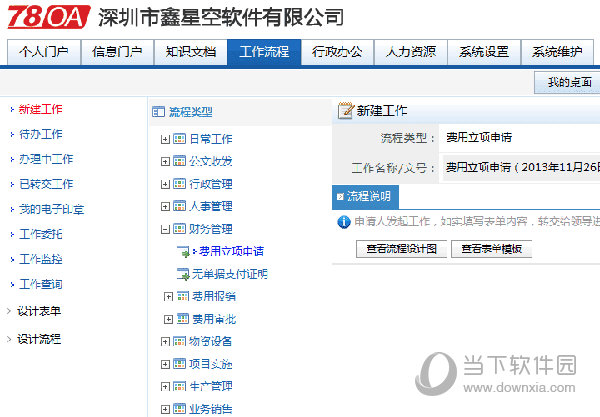The height and width of the screenshot is (417, 600).
Task: Click the 工作名称/文号 input field
Action: click(520, 167)
